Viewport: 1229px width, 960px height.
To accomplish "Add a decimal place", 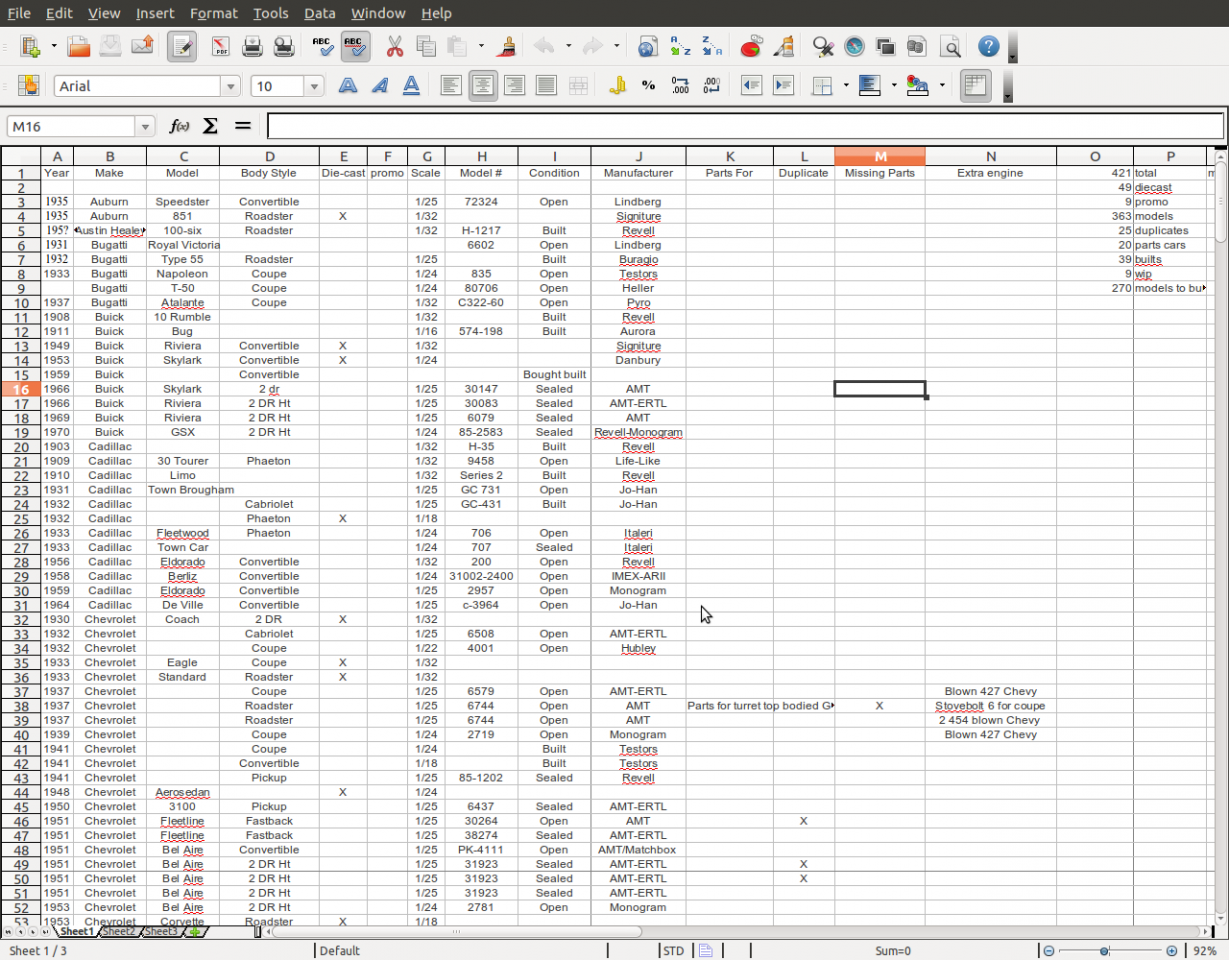I will click(680, 86).
